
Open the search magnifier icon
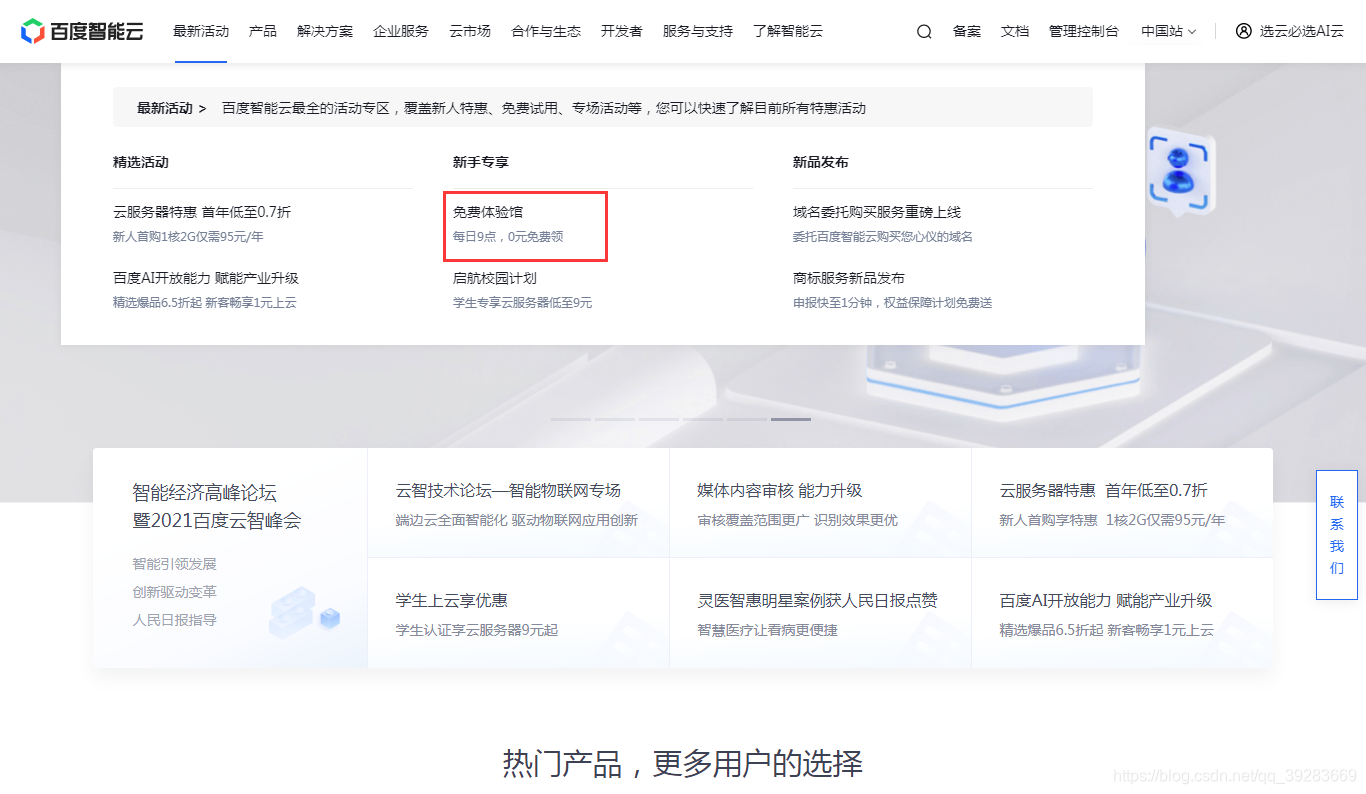(x=924, y=31)
